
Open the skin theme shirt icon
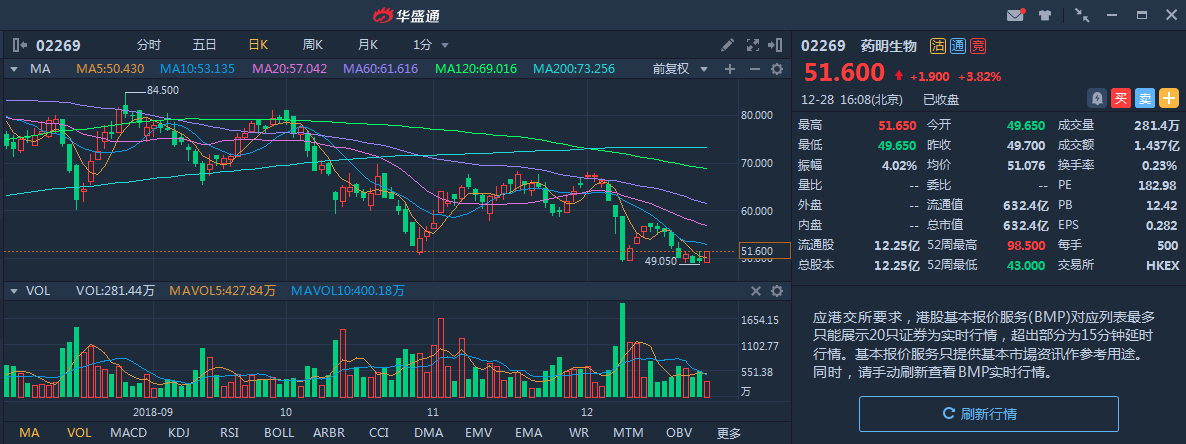(1045, 15)
